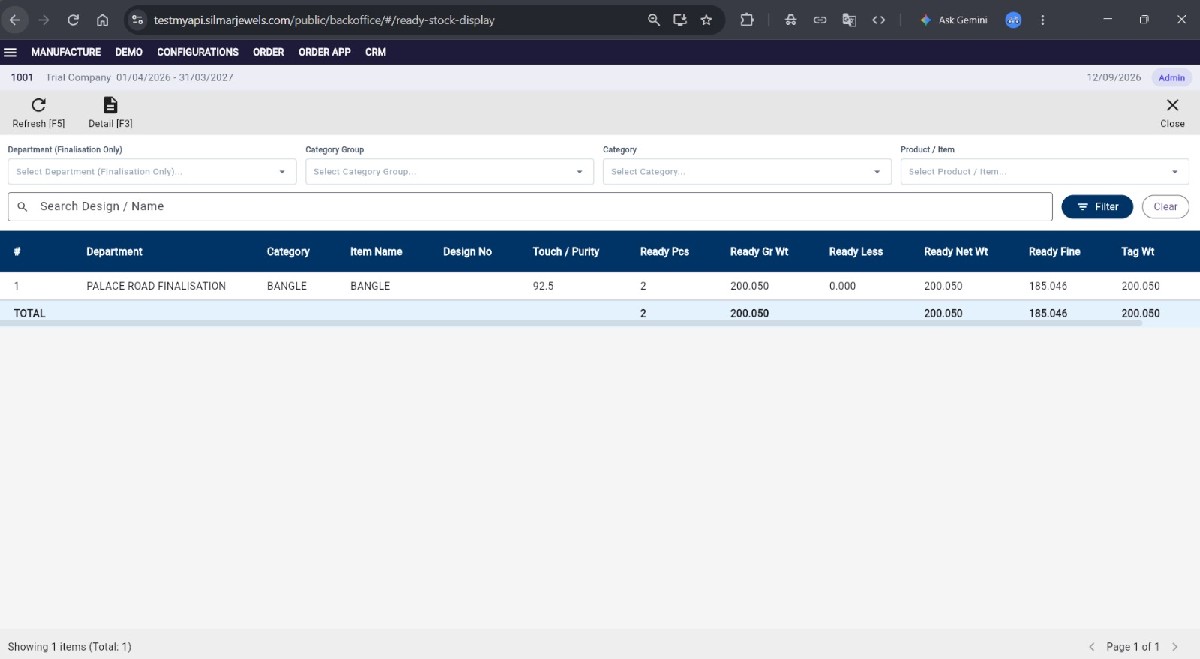The width and height of the screenshot is (1200, 659).
Task: Open the MANUFACTURE menu
Action: click(66, 52)
